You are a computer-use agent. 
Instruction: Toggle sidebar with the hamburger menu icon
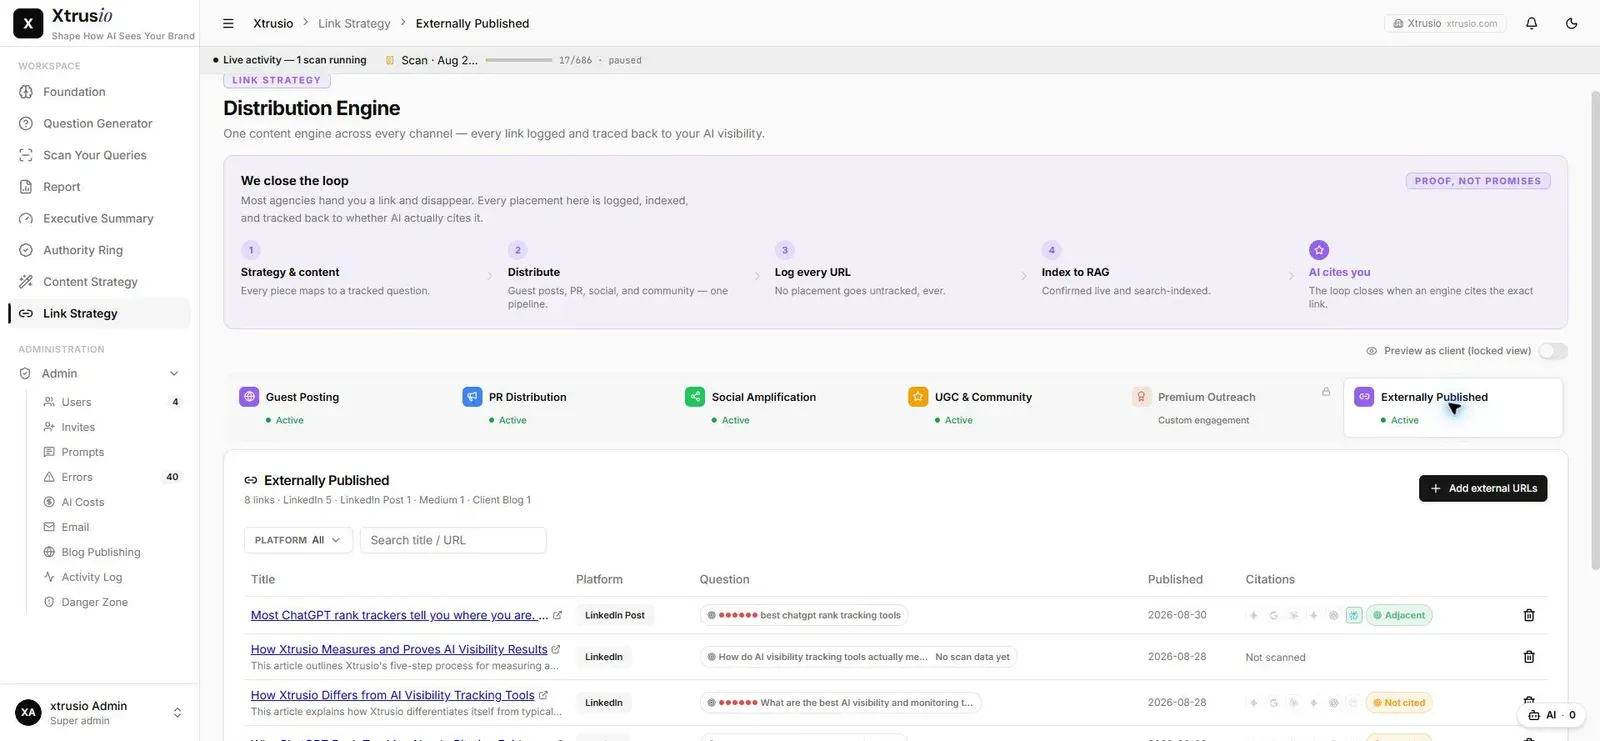228,23
